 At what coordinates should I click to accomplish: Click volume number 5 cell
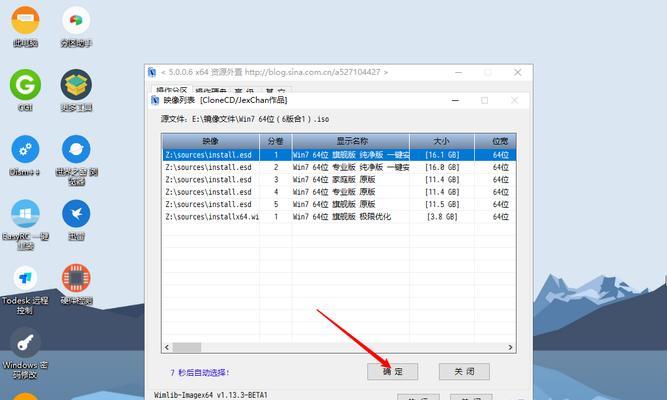click(276, 204)
